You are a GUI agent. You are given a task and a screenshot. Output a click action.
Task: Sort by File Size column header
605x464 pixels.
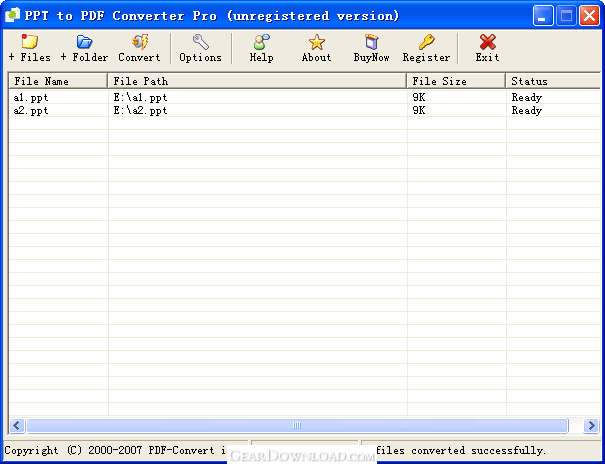tap(456, 81)
